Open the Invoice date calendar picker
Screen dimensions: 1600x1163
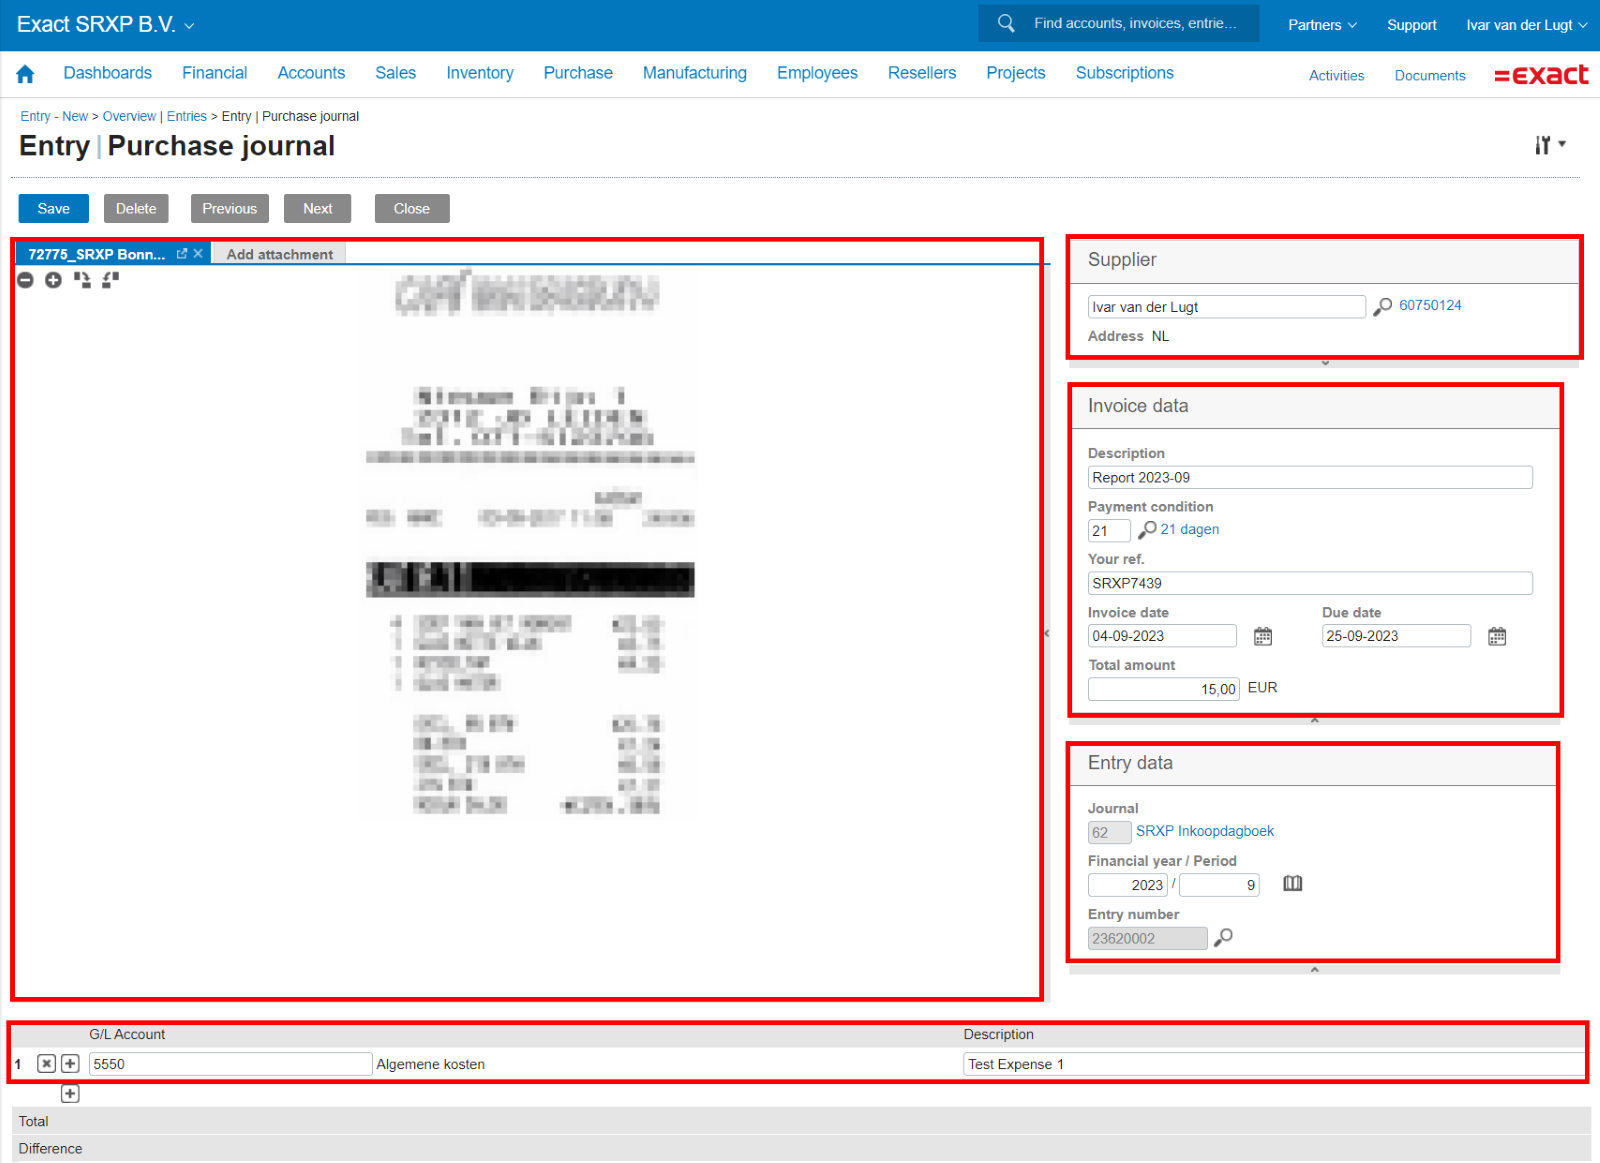coord(1261,636)
